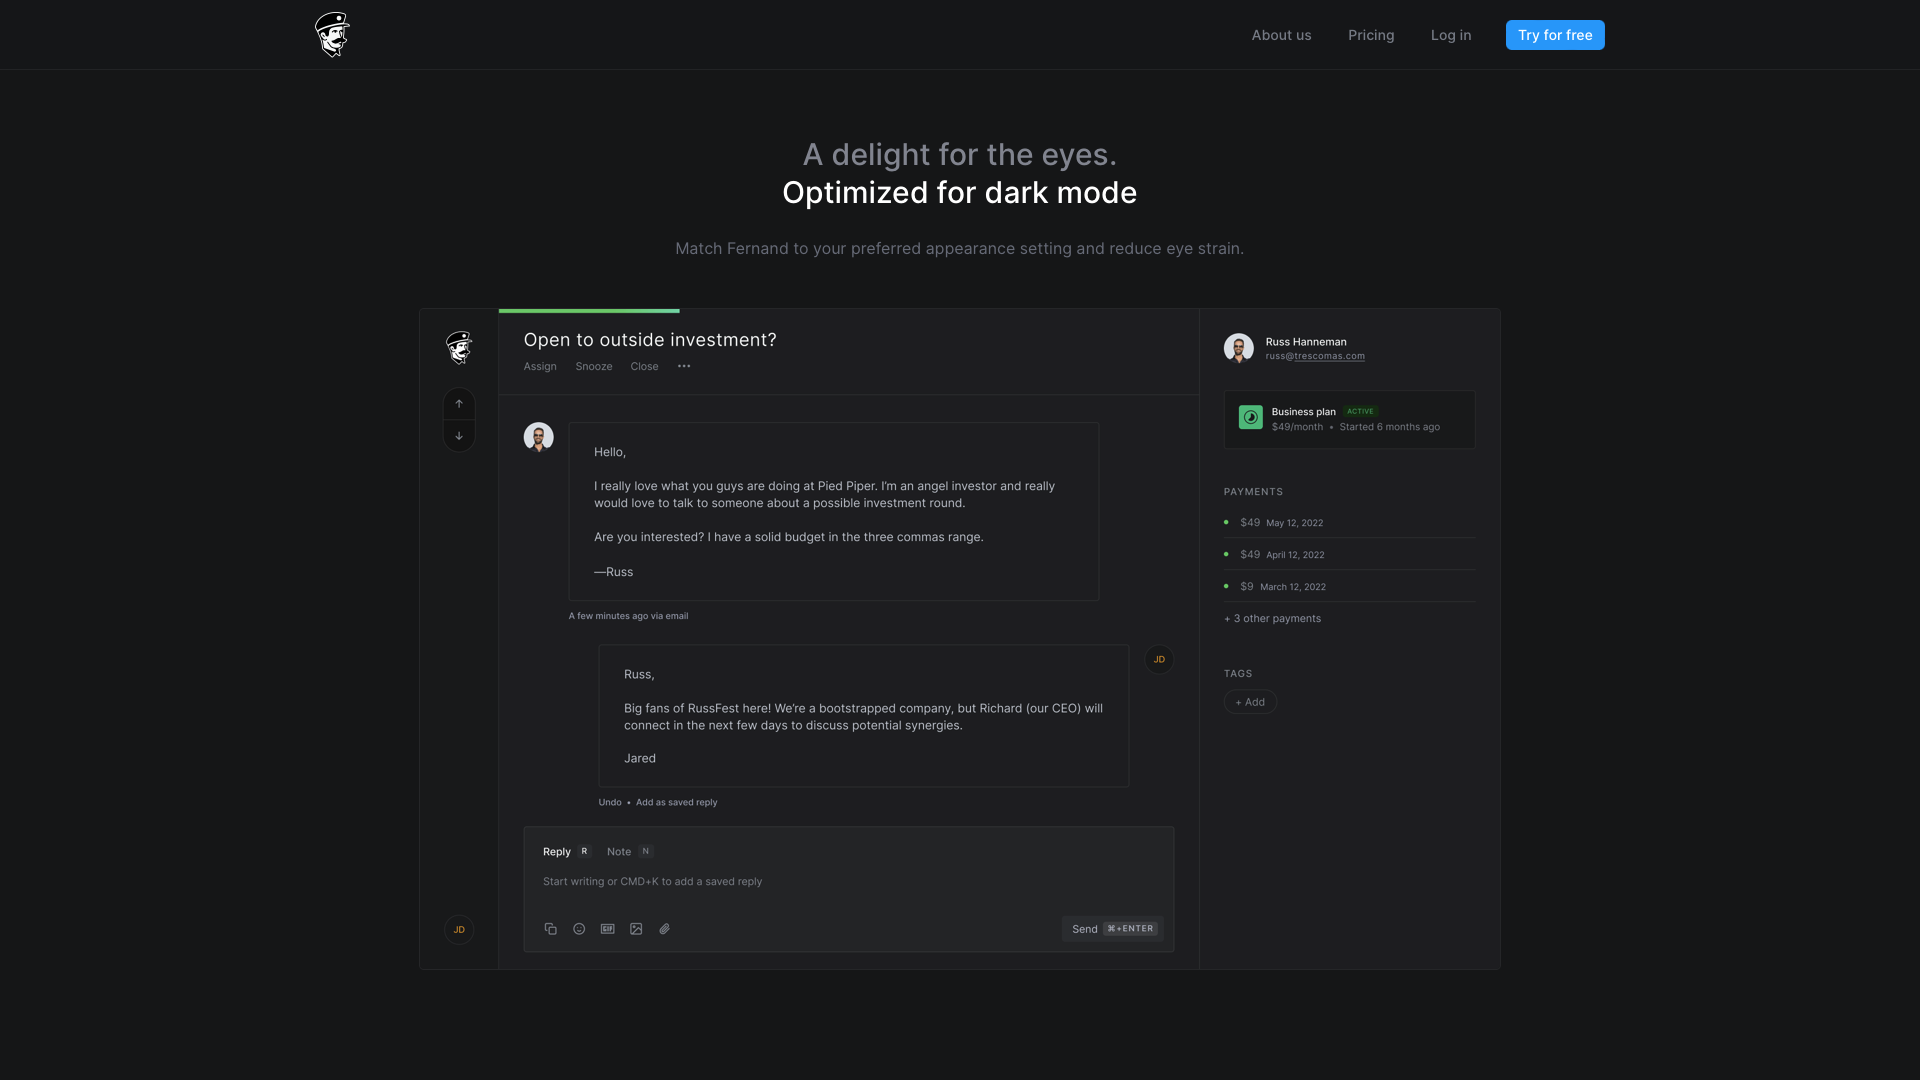
Task: Click the russ@trescomas.com email link
Action: 1315,357
